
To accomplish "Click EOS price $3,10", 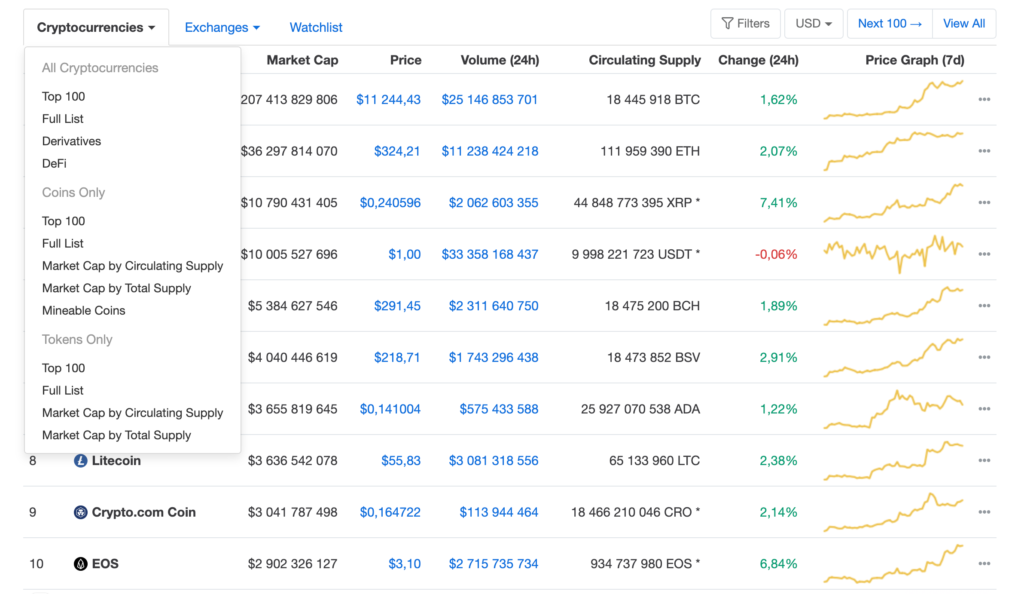I will click(x=404, y=563).
